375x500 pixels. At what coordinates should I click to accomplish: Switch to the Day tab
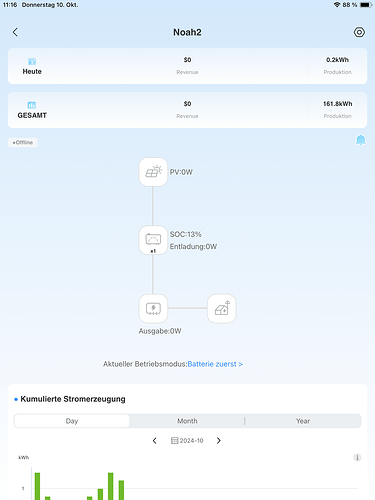tap(72, 421)
